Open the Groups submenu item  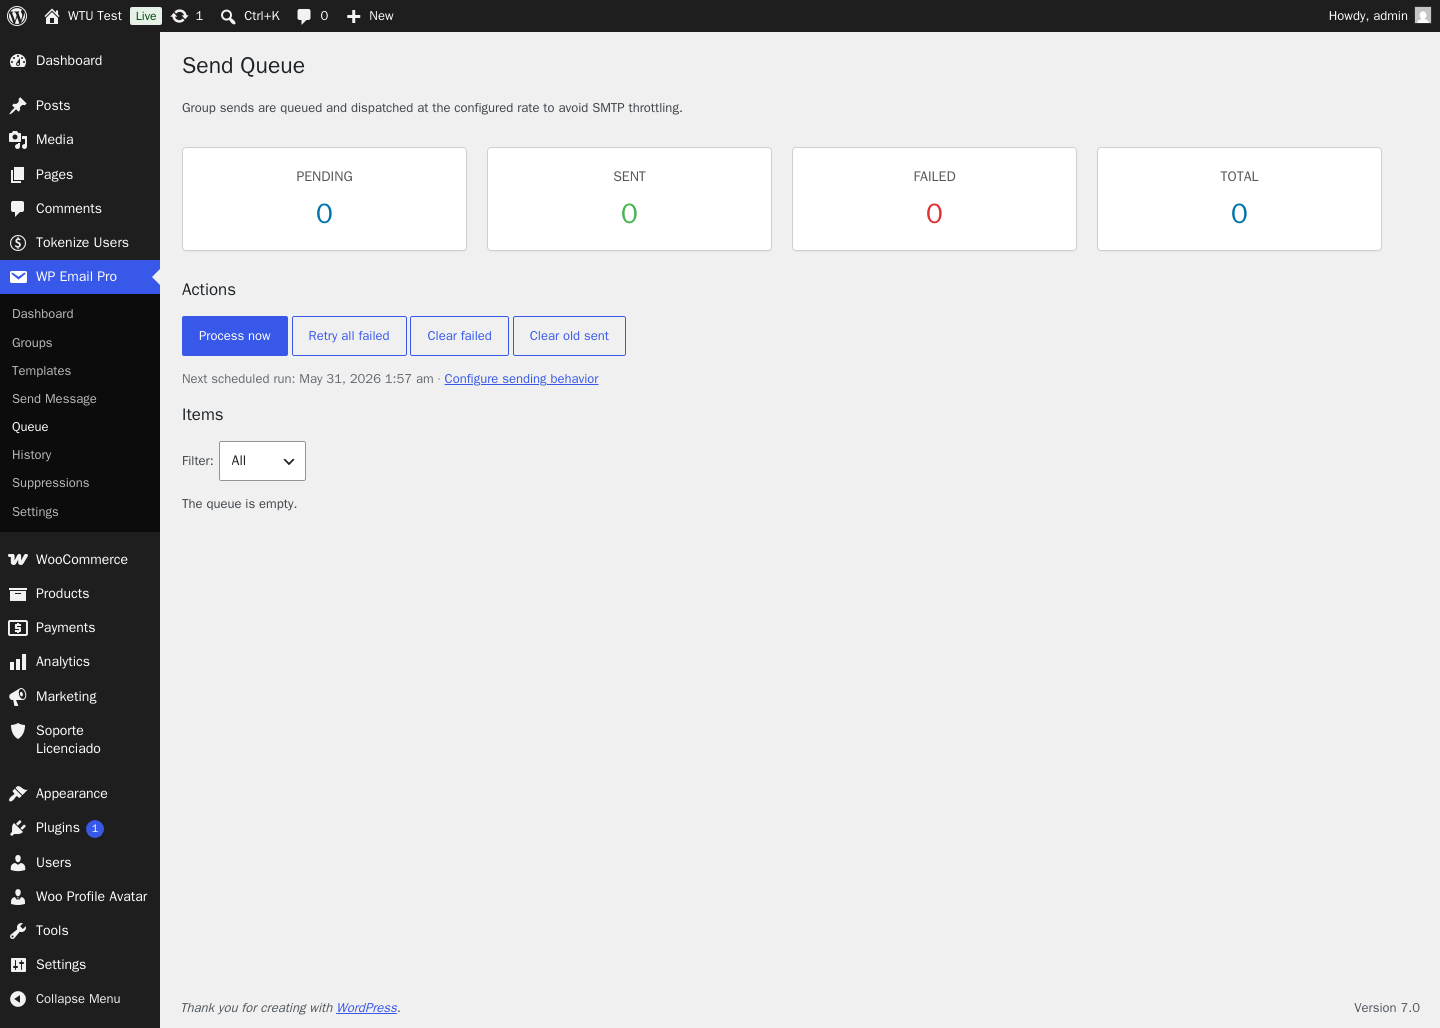(x=32, y=343)
